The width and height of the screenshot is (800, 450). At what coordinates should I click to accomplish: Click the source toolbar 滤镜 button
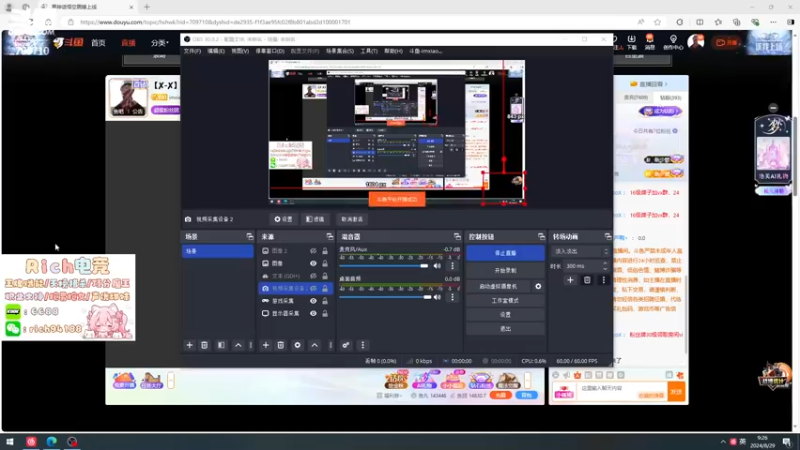pyautogui.click(x=315, y=219)
